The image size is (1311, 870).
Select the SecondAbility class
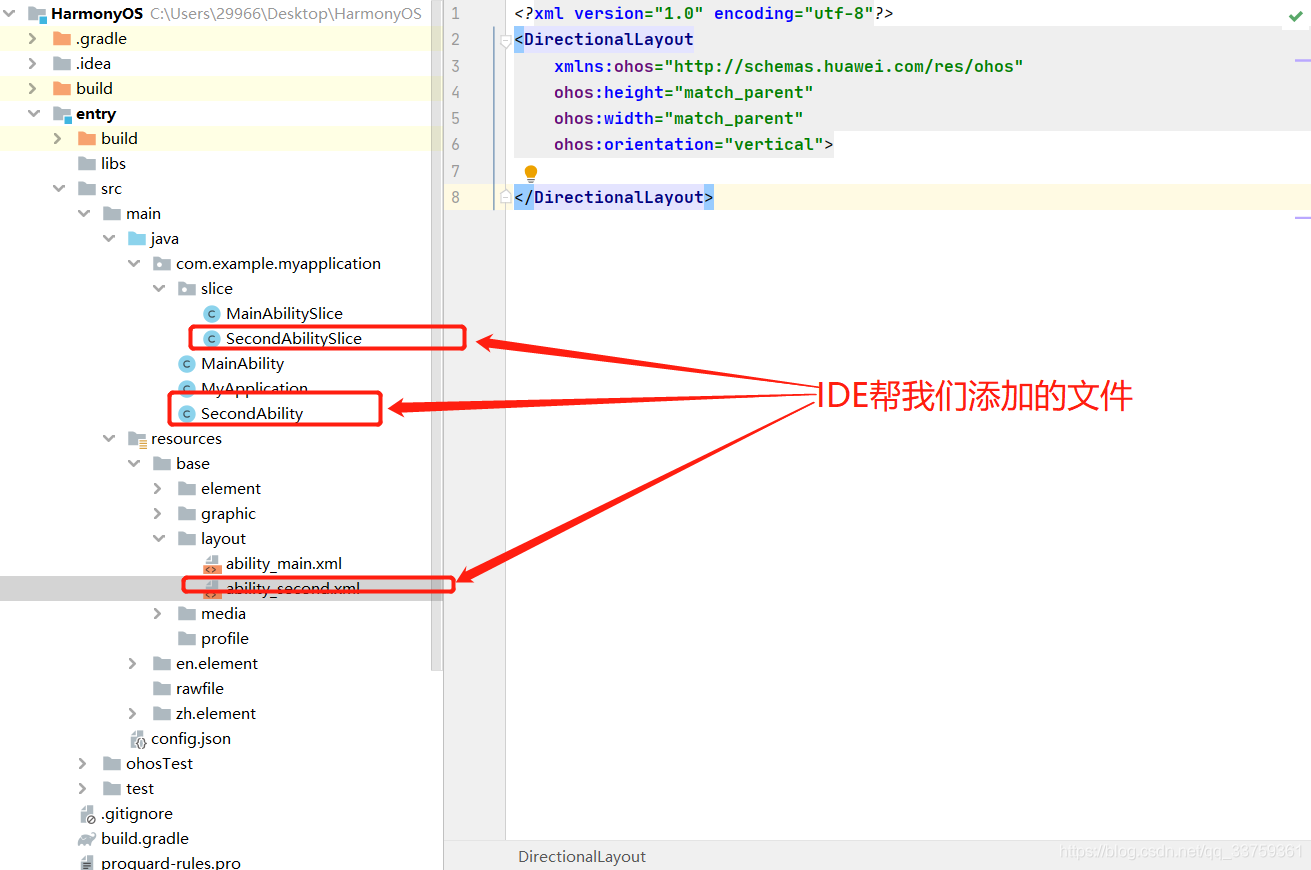252,414
